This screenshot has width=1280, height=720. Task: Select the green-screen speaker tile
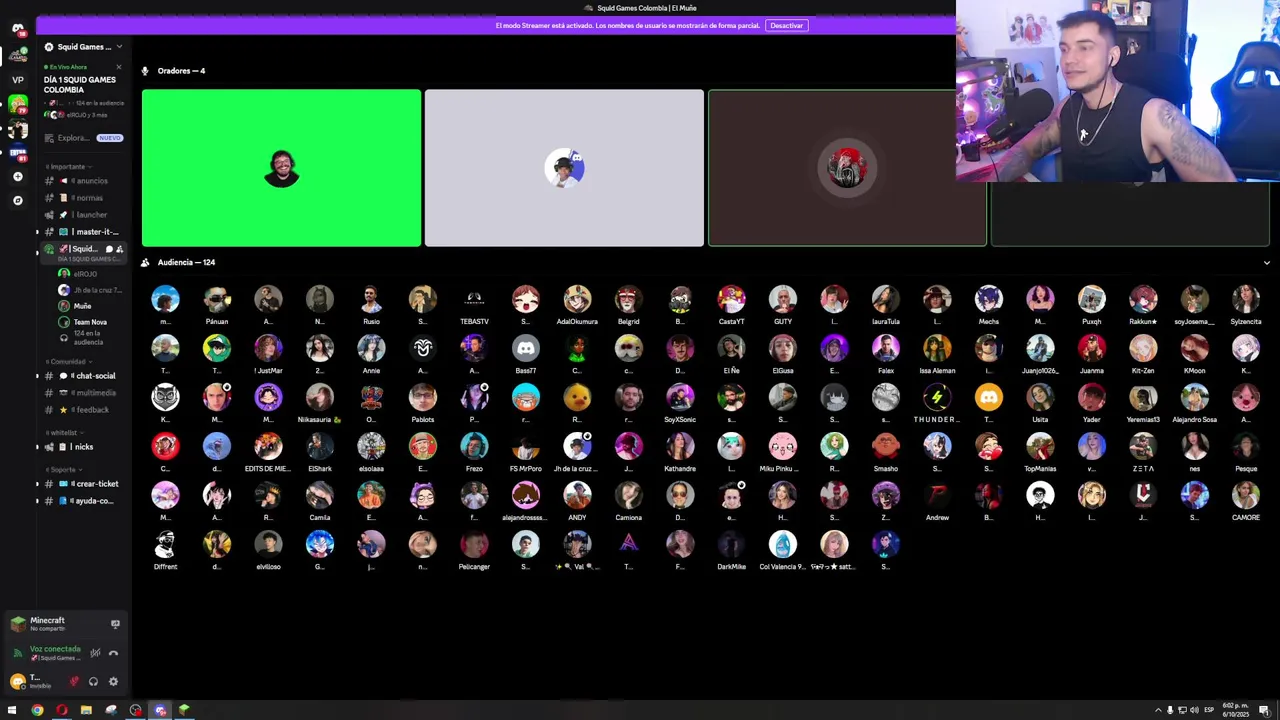coord(281,168)
